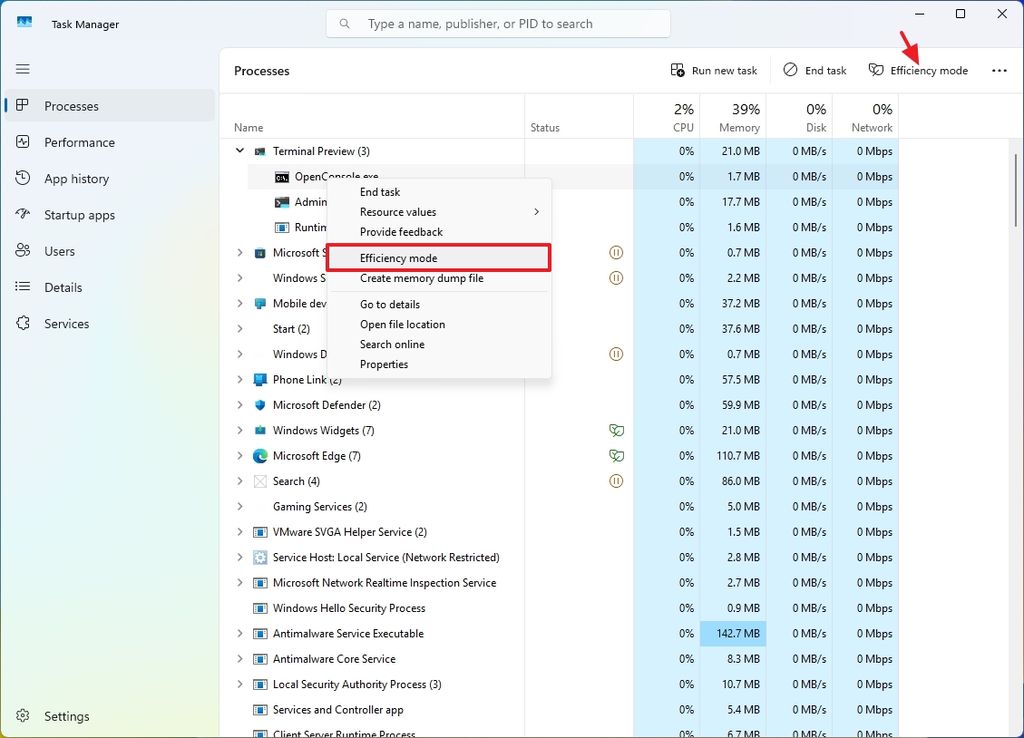This screenshot has width=1024, height=738.
Task: Click End task toolbar button
Action: point(814,71)
